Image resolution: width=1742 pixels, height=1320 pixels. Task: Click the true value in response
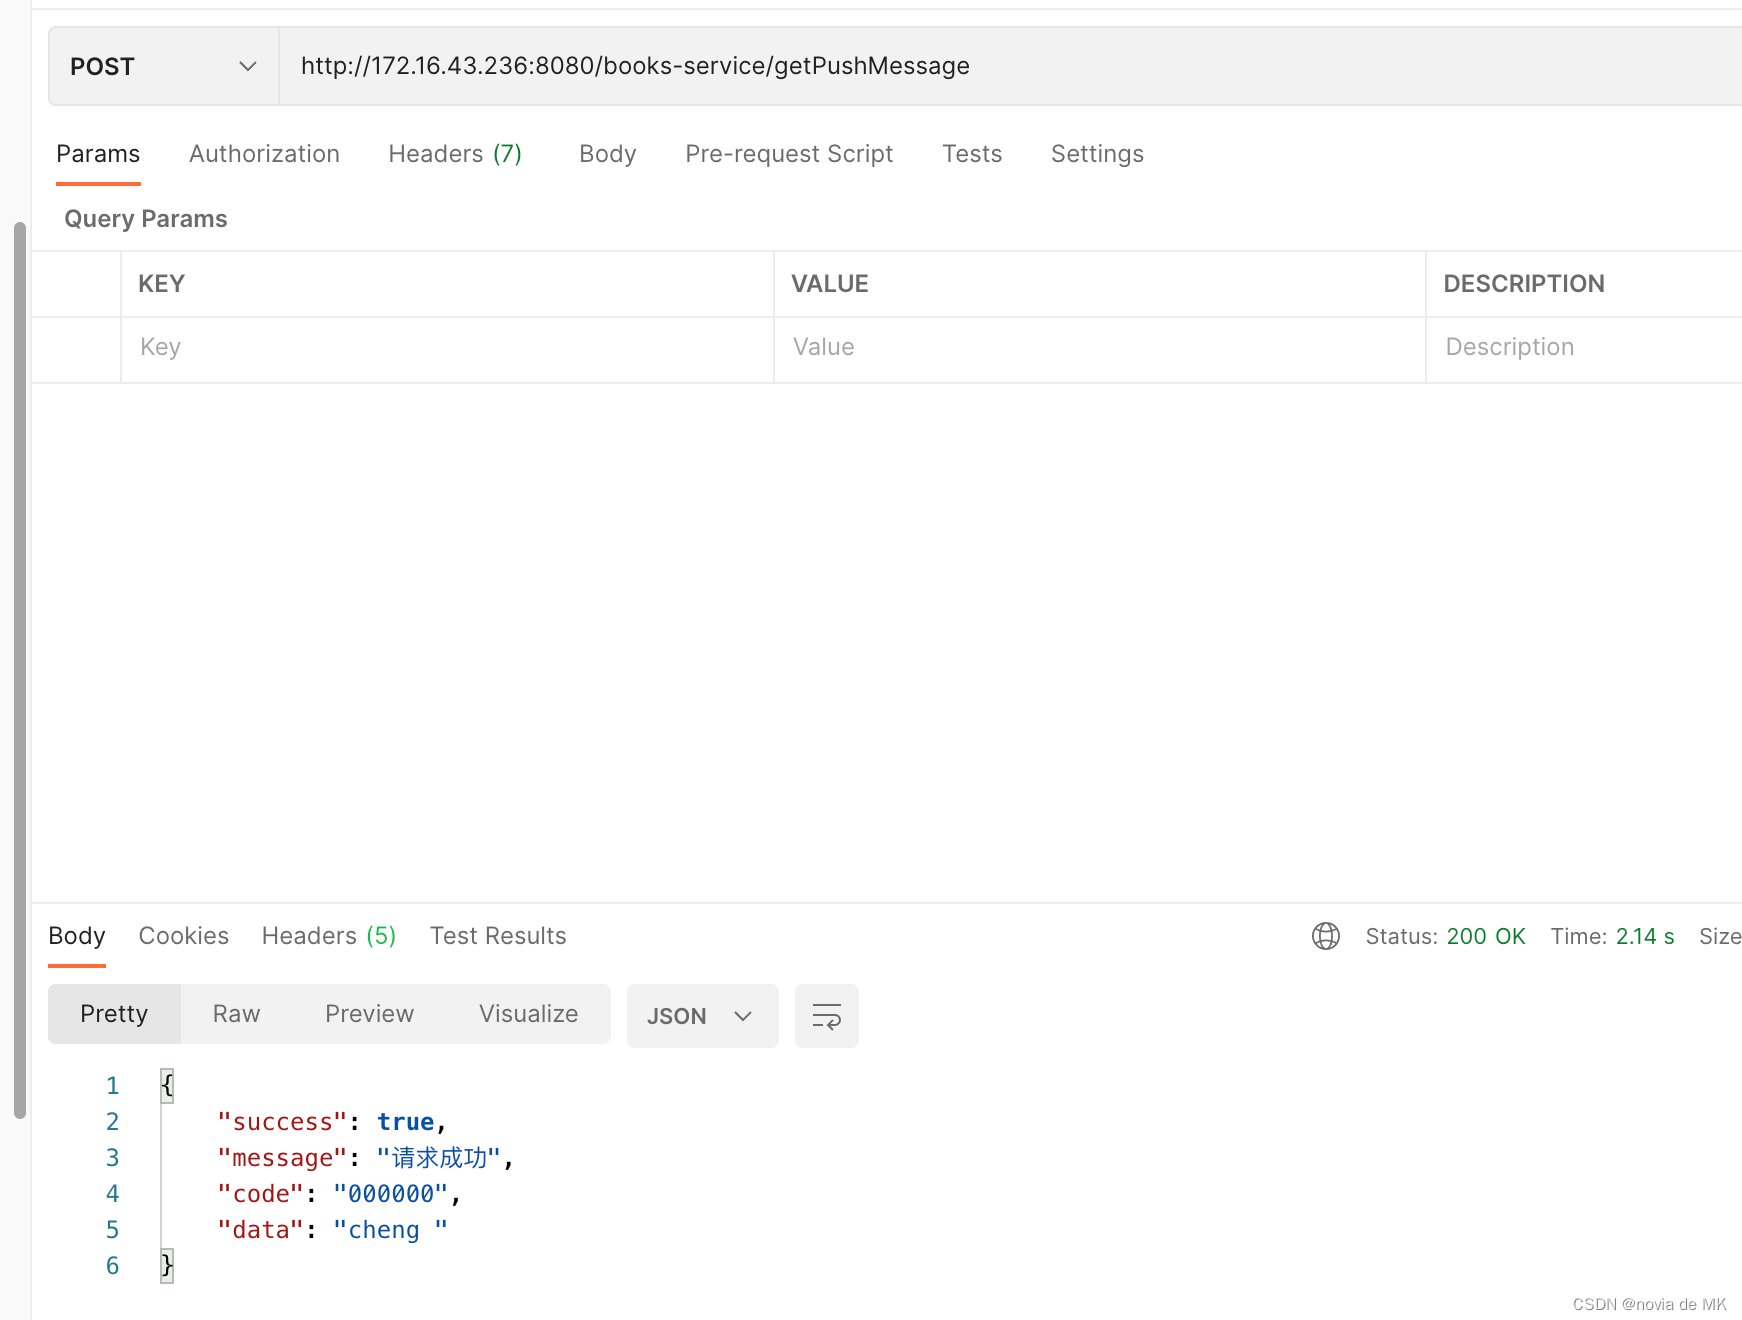[405, 1122]
